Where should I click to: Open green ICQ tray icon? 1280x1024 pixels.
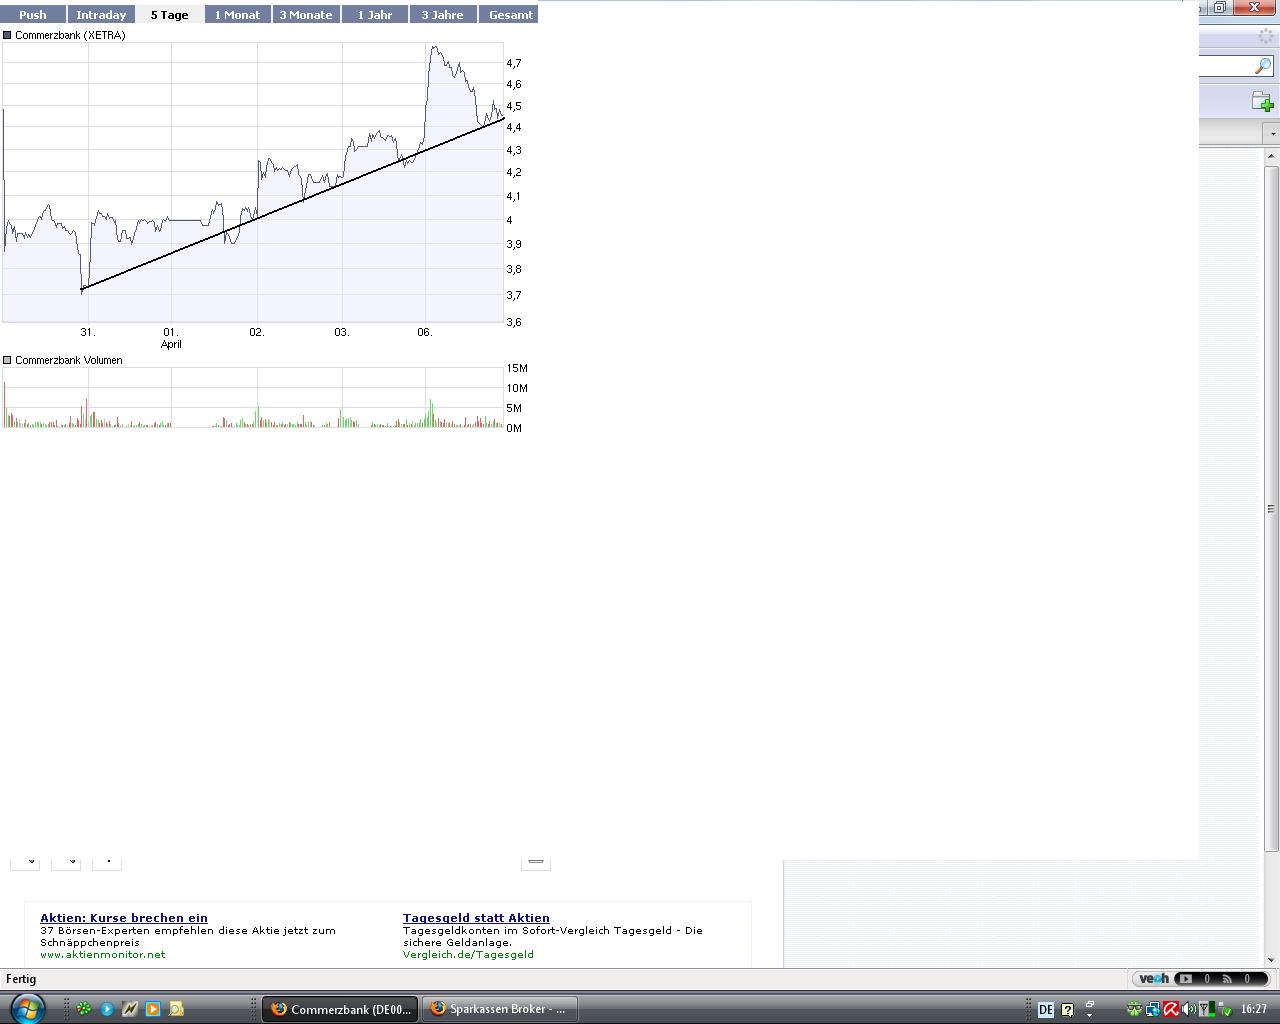(x=1135, y=1009)
